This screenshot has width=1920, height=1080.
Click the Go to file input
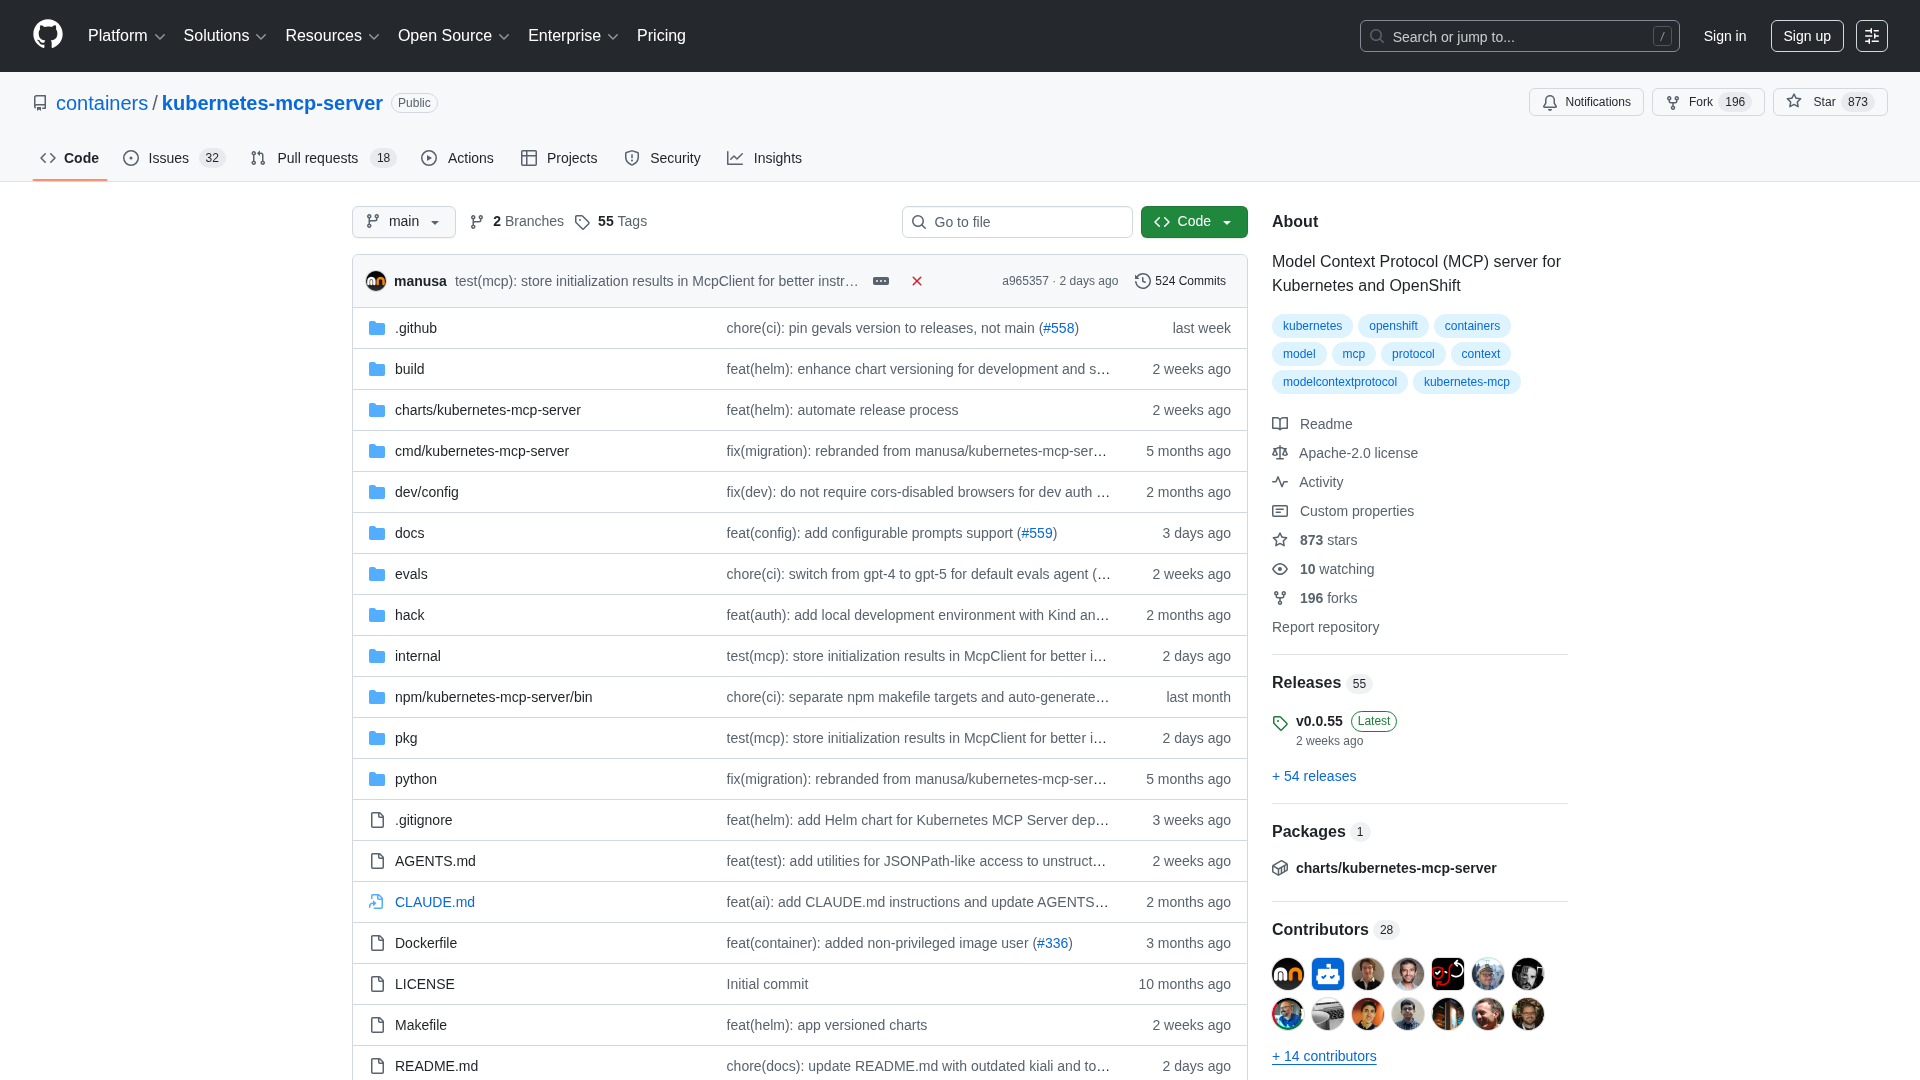pyautogui.click(x=1017, y=222)
